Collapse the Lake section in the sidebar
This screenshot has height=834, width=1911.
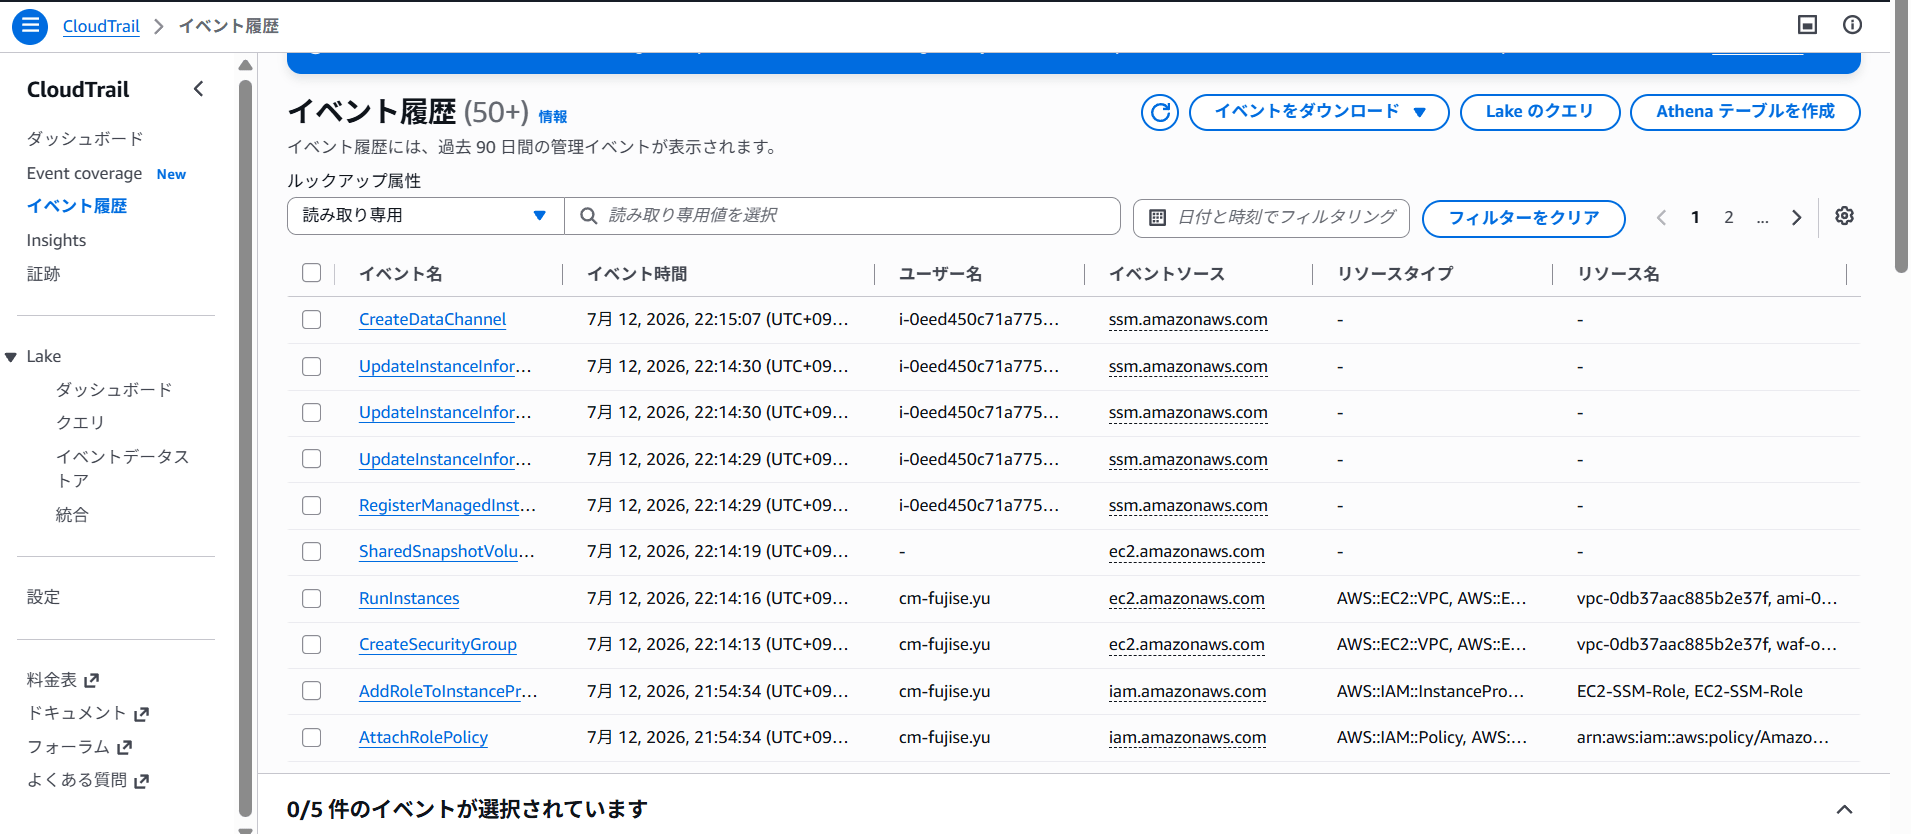coord(11,357)
